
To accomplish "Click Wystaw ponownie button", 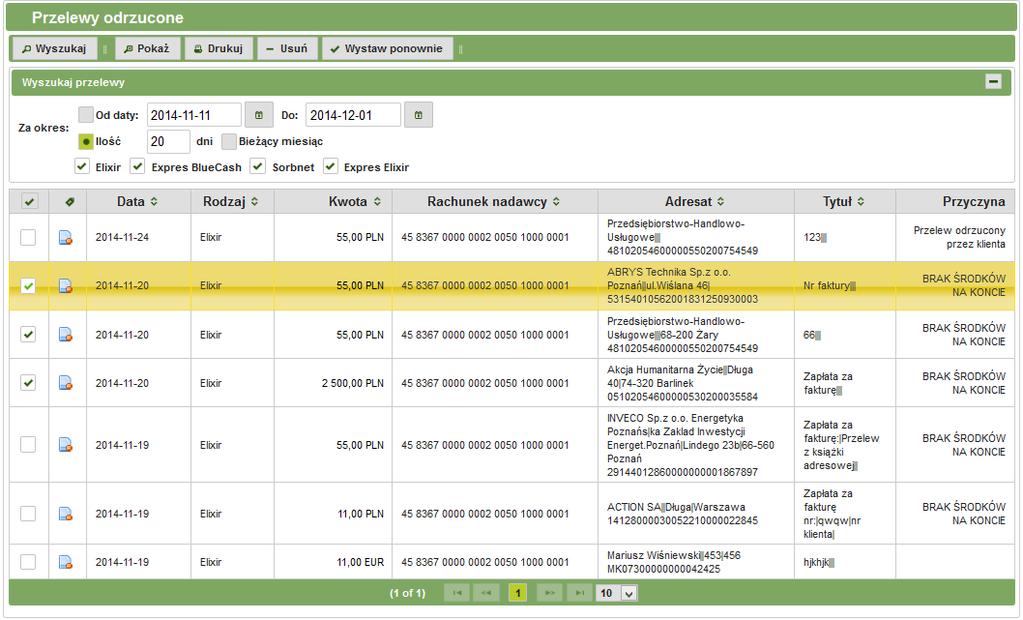I will click(x=387, y=48).
